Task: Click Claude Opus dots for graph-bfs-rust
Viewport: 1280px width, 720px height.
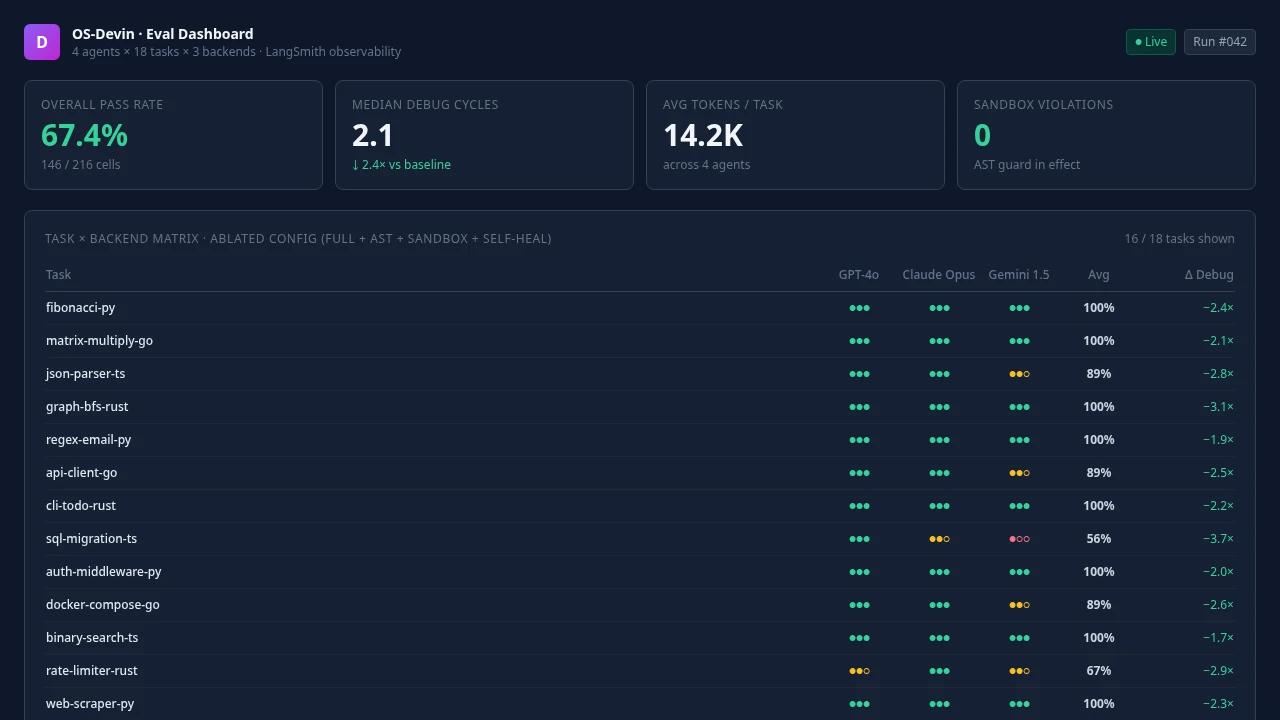Action: (939, 407)
